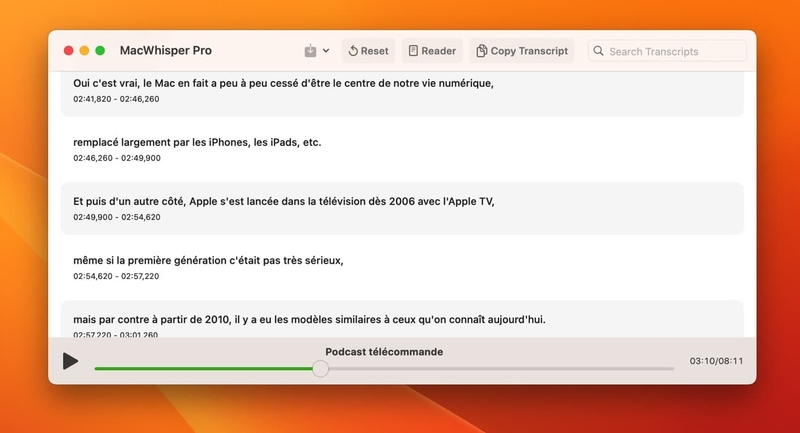Click timestamp 02:41,820 - 02:46,260
The height and width of the screenshot is (433, 800).
pyautogui.click(x=116, y=99)
